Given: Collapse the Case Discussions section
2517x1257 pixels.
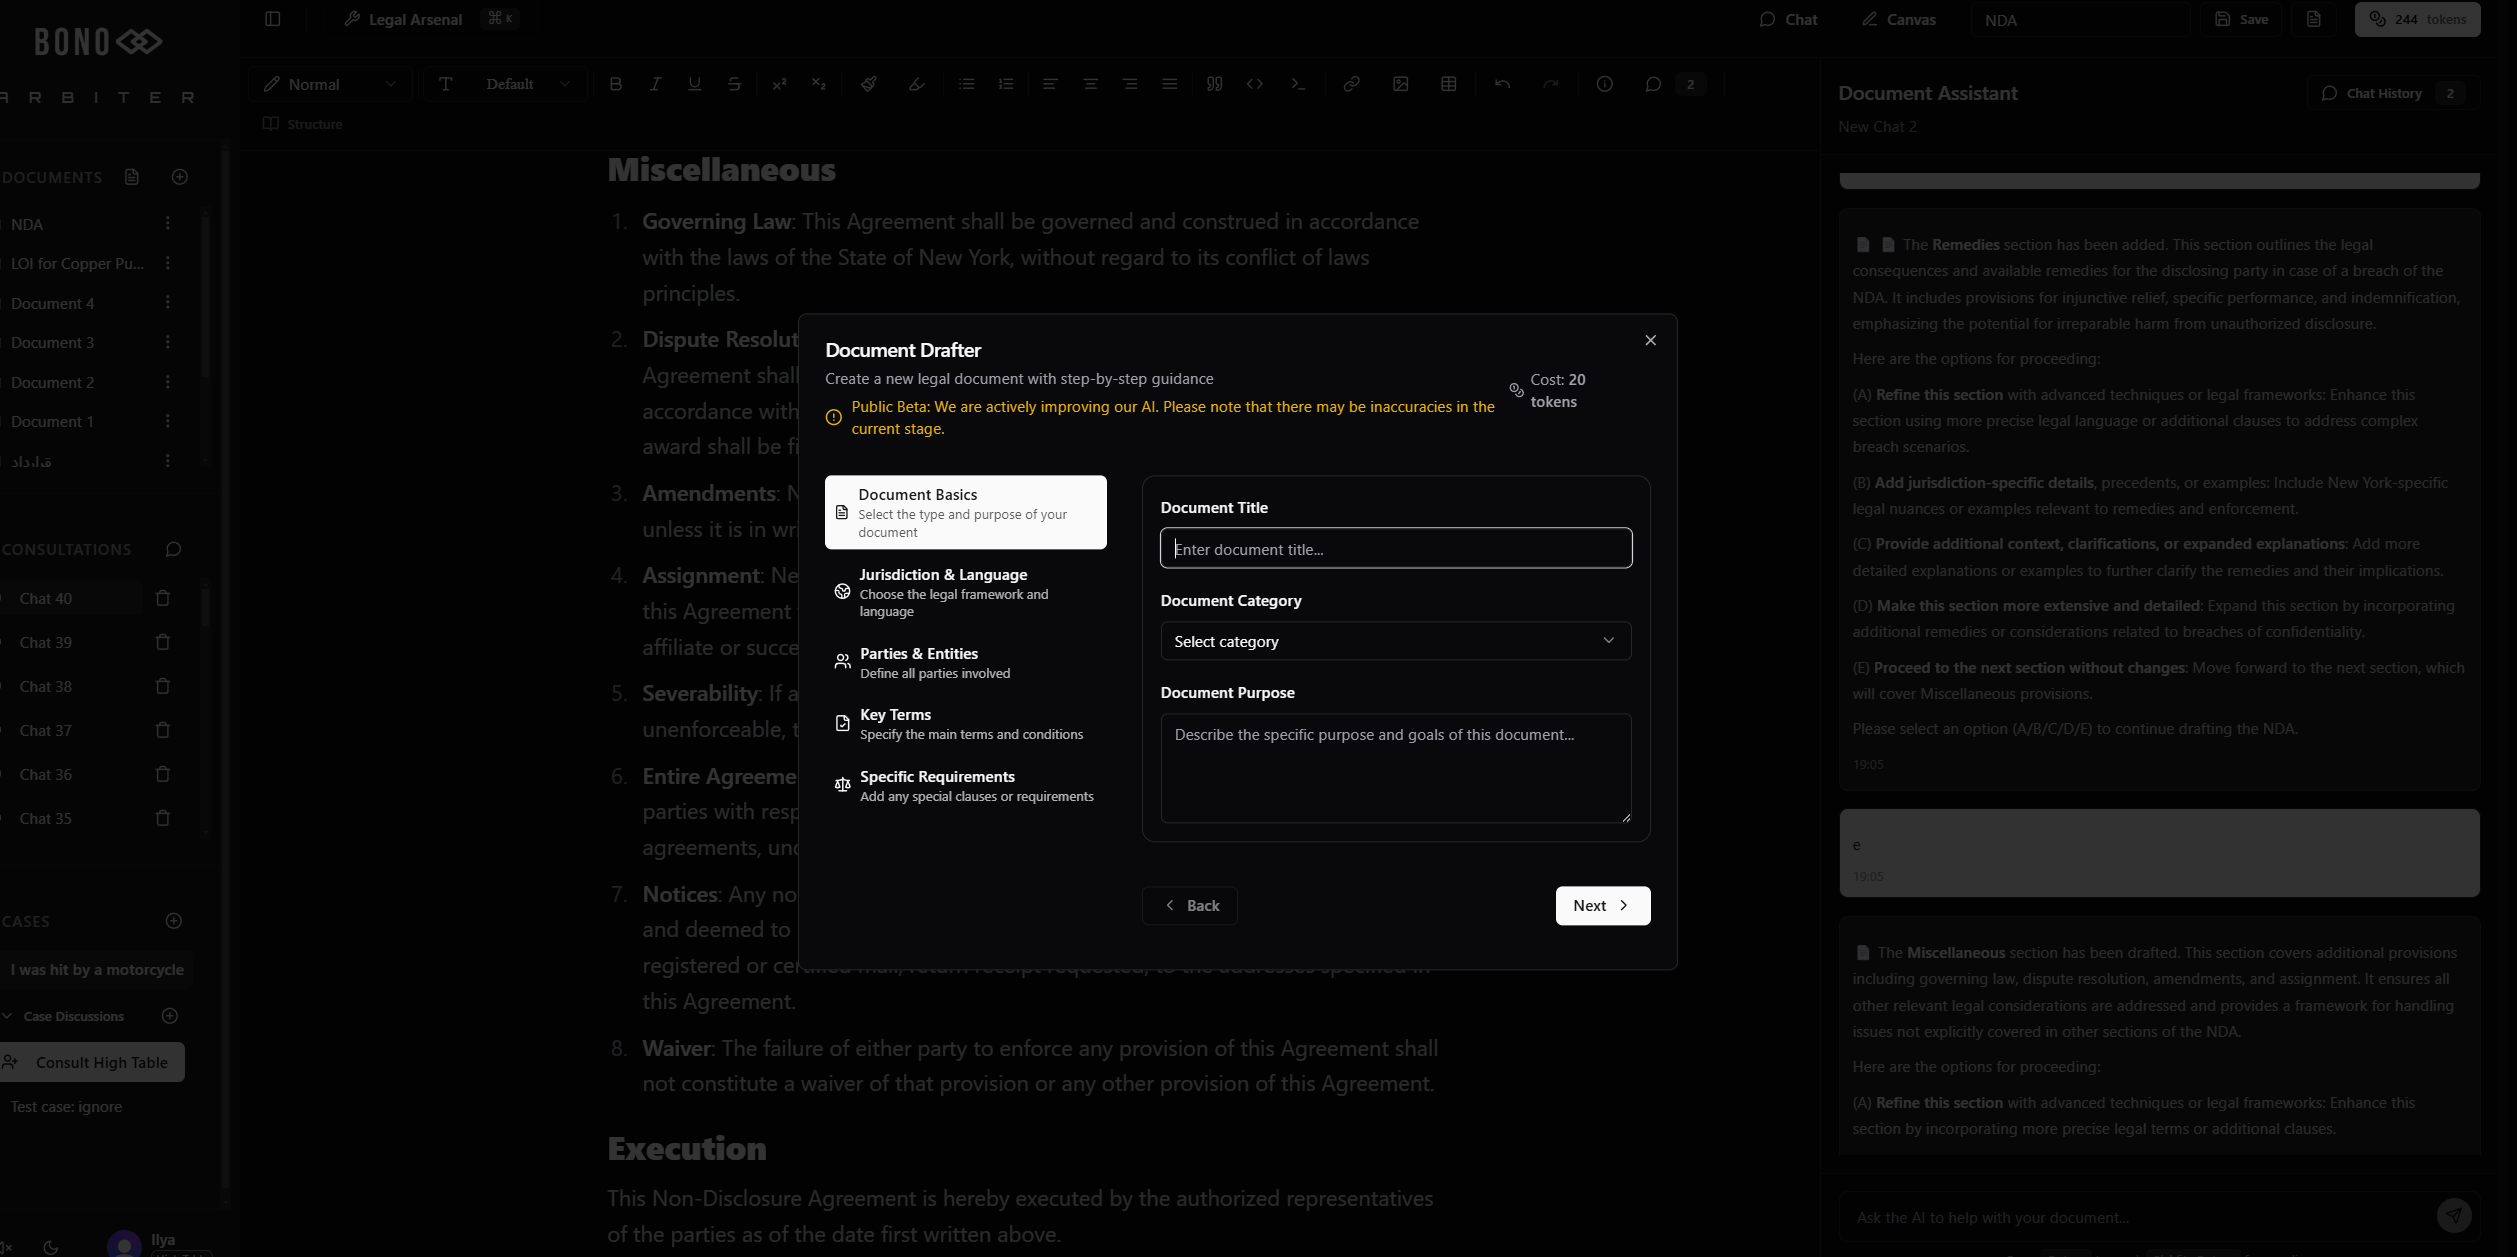Looking at the screenshot, I should coord(8,1016).
